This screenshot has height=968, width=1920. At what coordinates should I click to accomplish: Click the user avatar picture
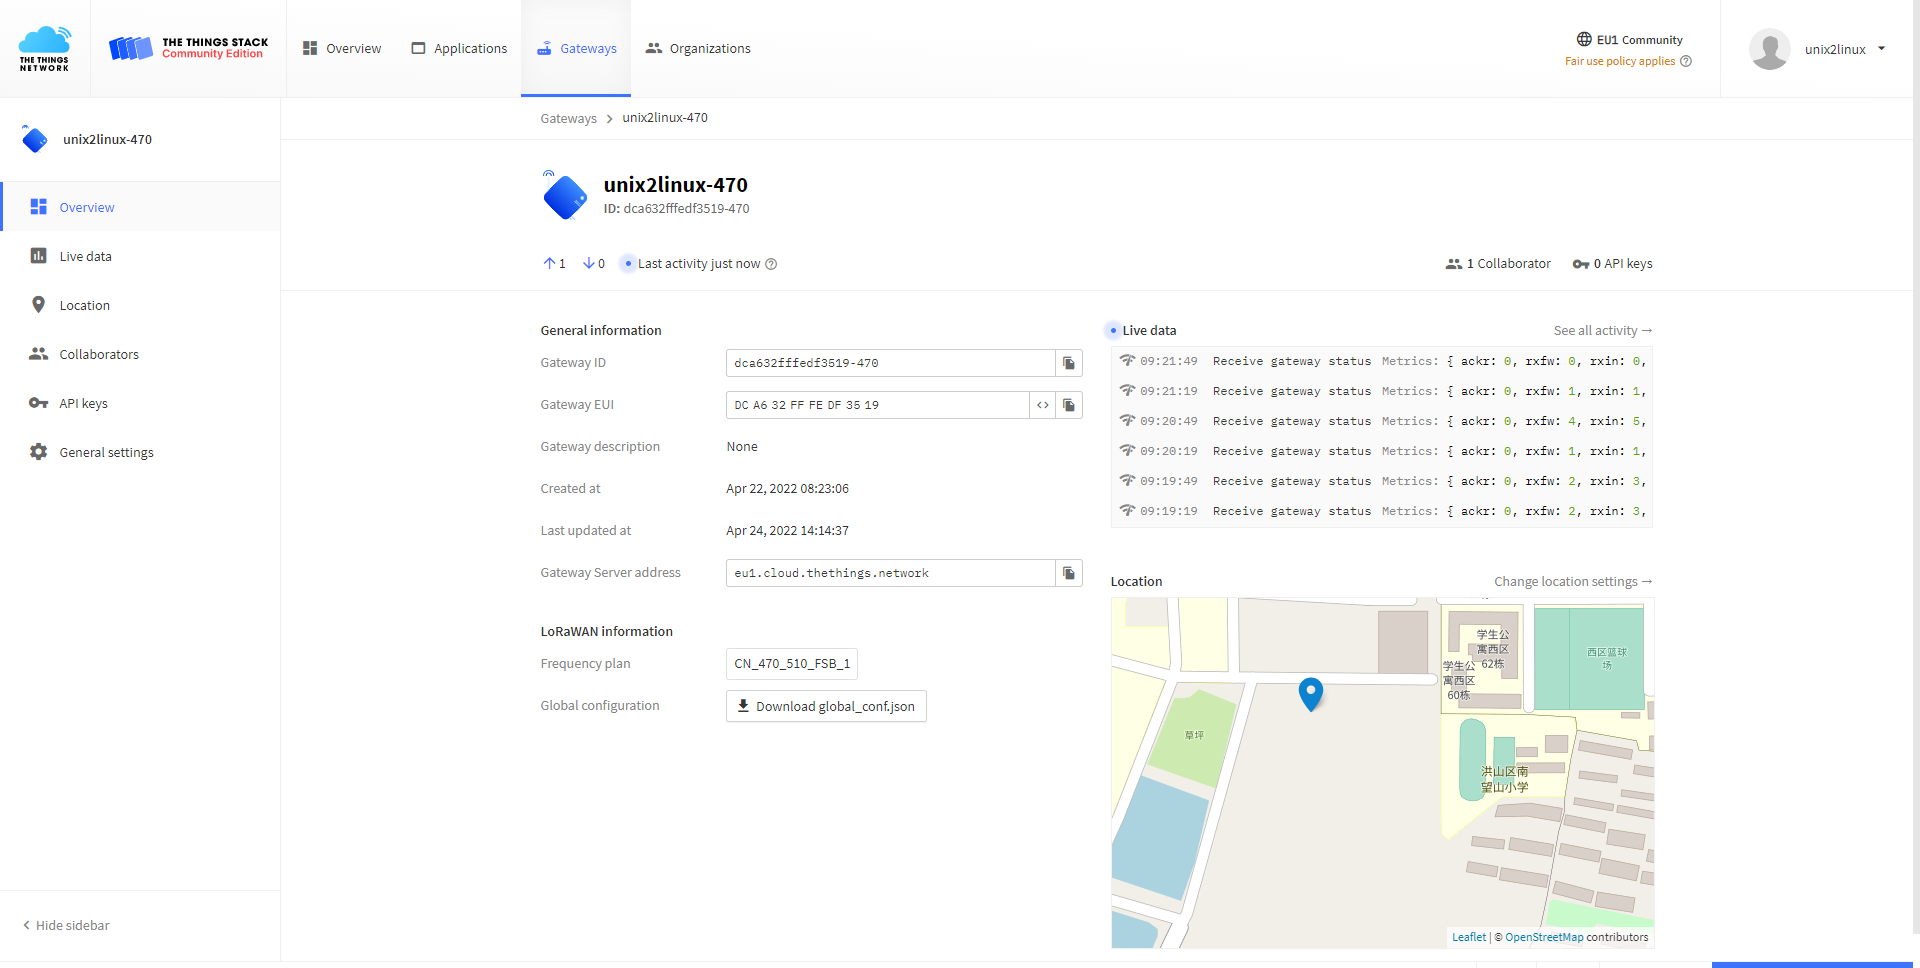click(x=1769, y=49)
